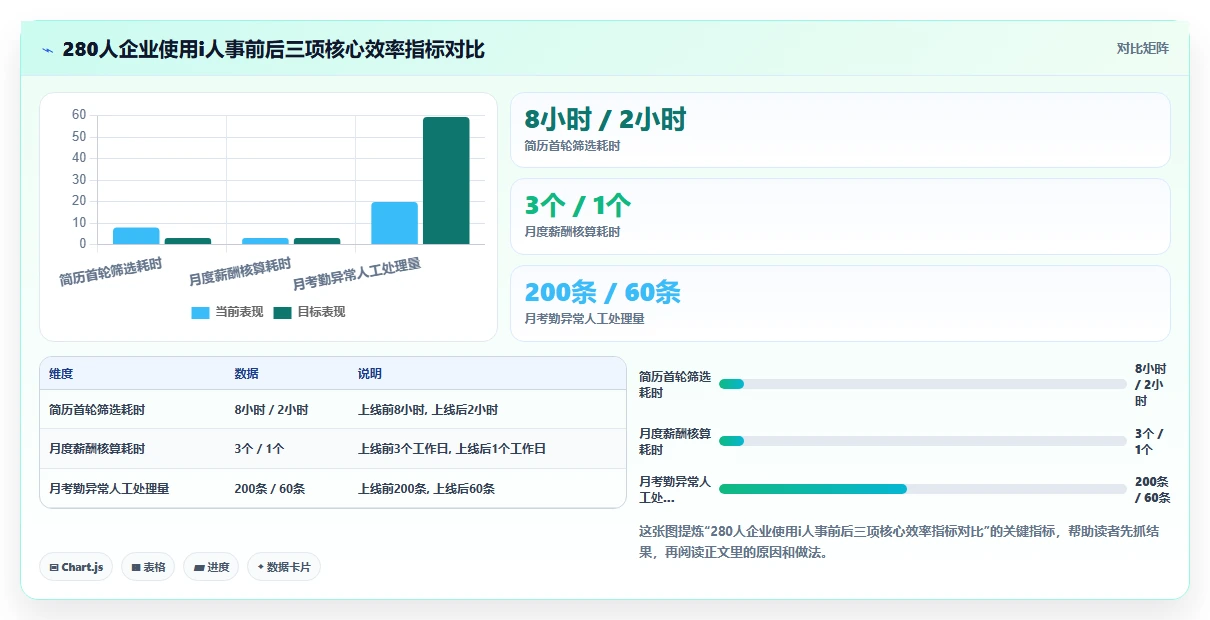This screenshot has width=1210, height=620.
Task: Click the tall green 目标表现 bar for 月考勤异常人工处理量
Action: (x=446, y=180)
